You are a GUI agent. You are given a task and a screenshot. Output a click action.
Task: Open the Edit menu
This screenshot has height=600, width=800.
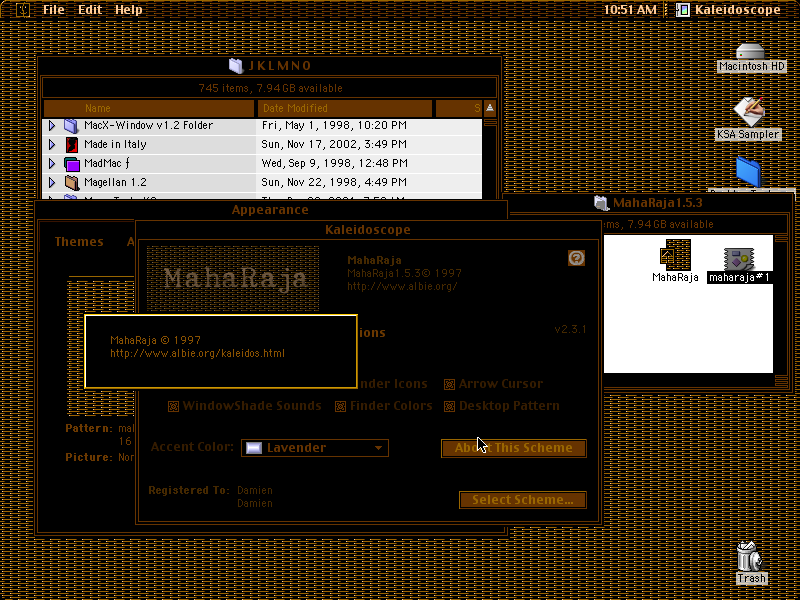click(90, 10)
